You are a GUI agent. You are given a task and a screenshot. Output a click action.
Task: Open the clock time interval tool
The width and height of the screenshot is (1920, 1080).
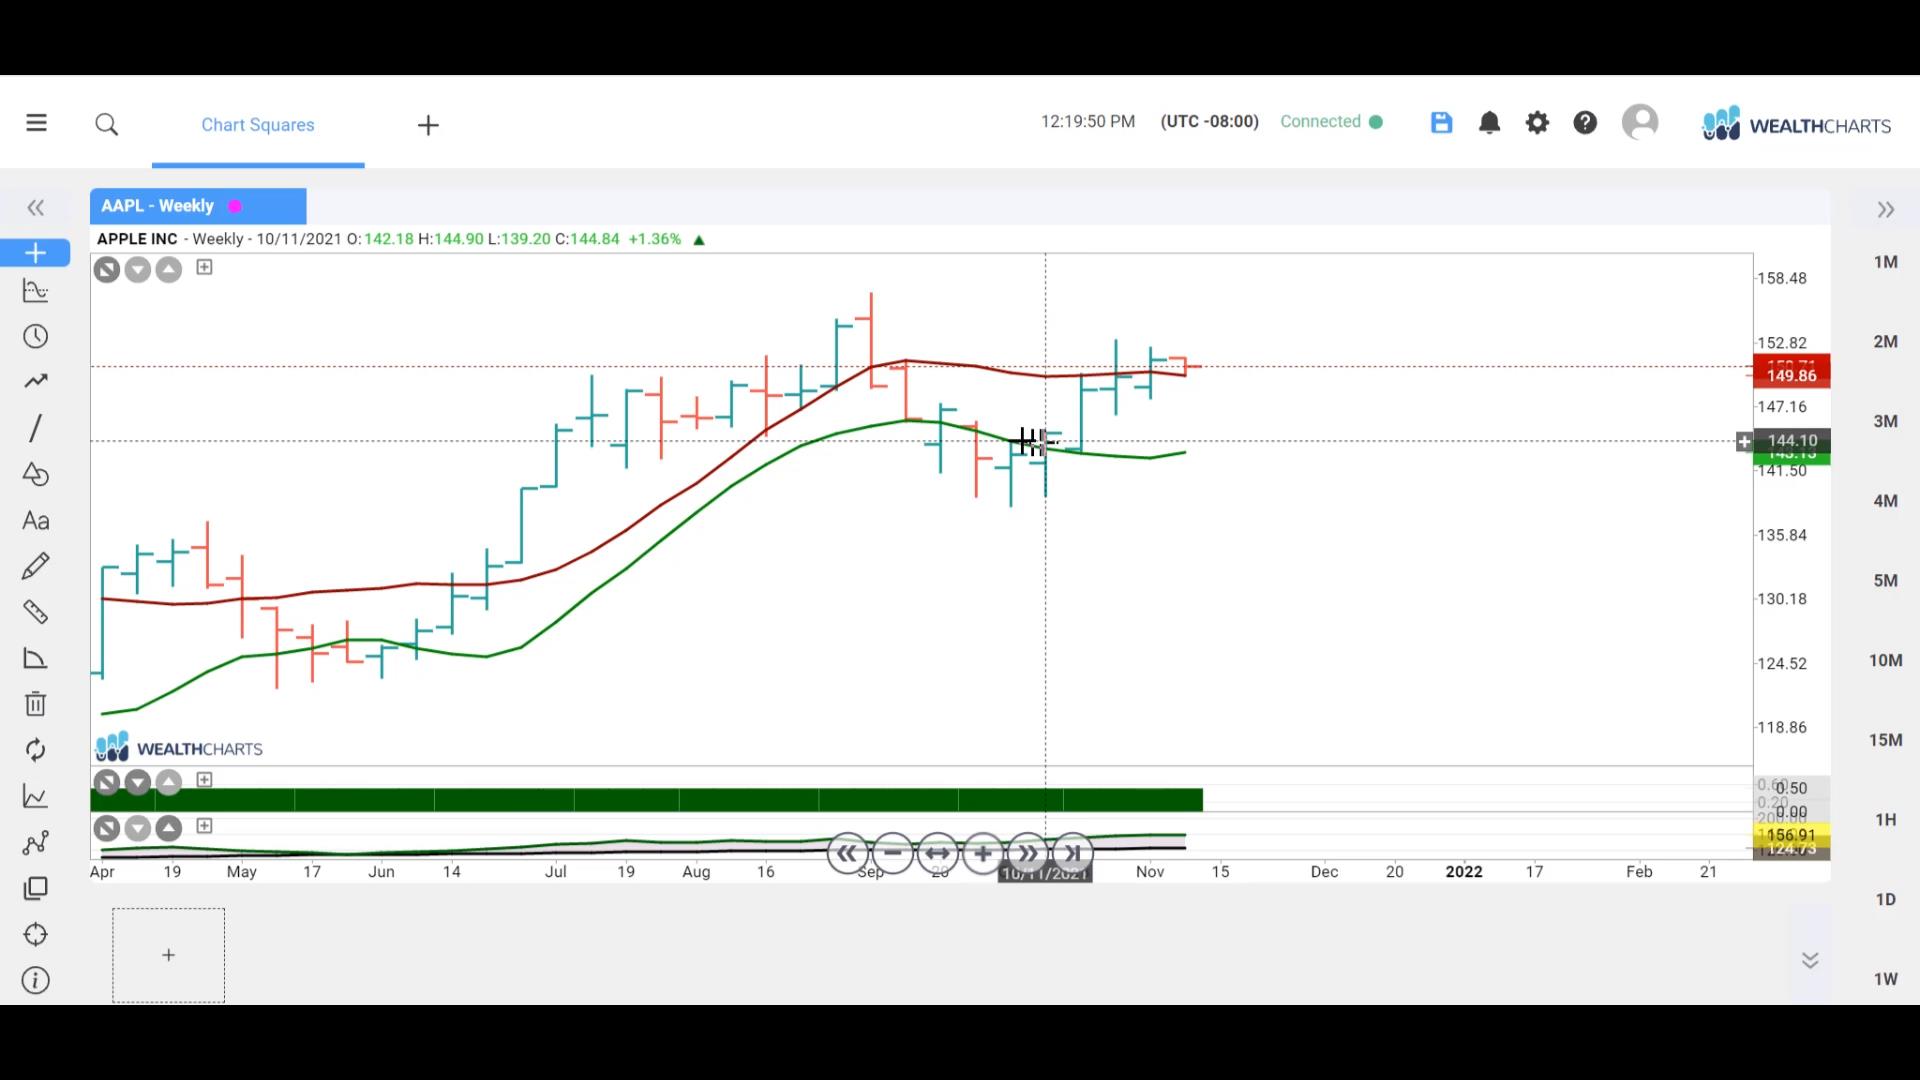35,336
